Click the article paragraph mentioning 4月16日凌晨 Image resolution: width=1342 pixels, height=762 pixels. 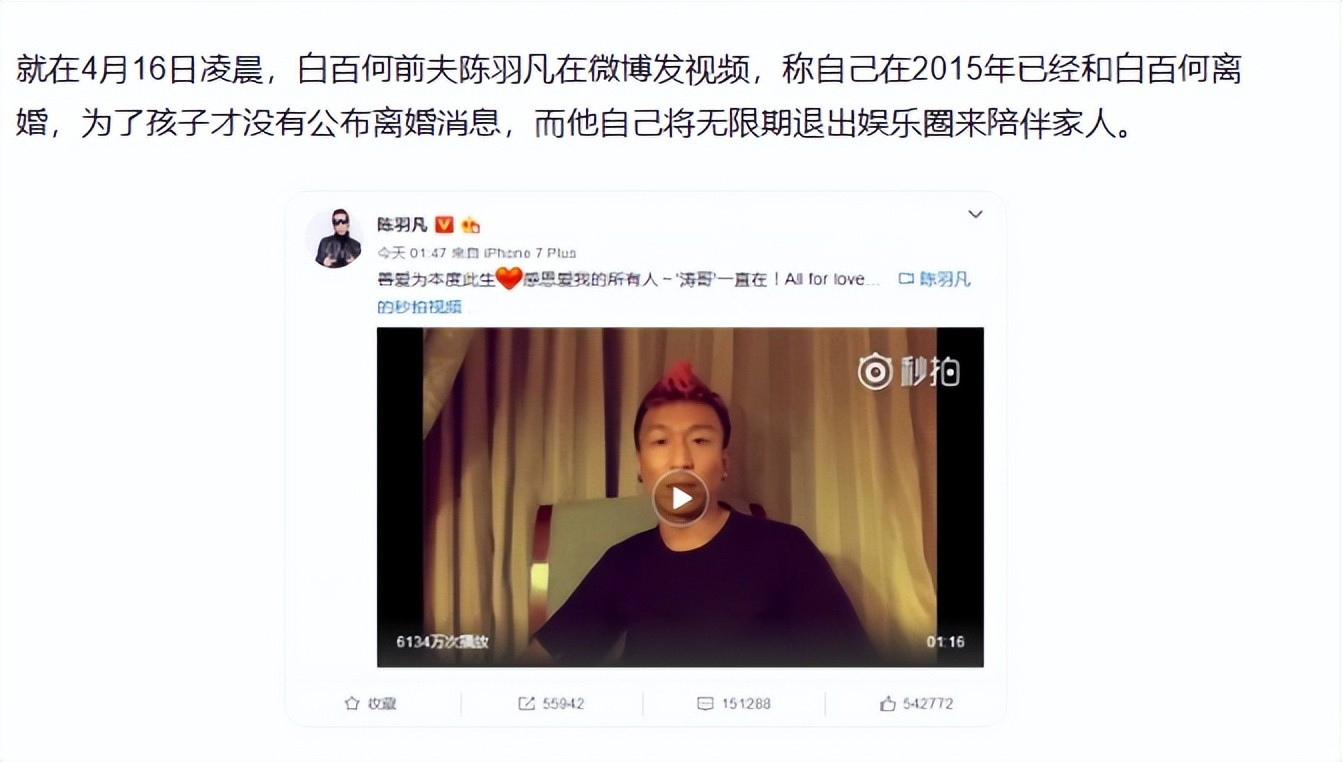(x=629, y=98)
